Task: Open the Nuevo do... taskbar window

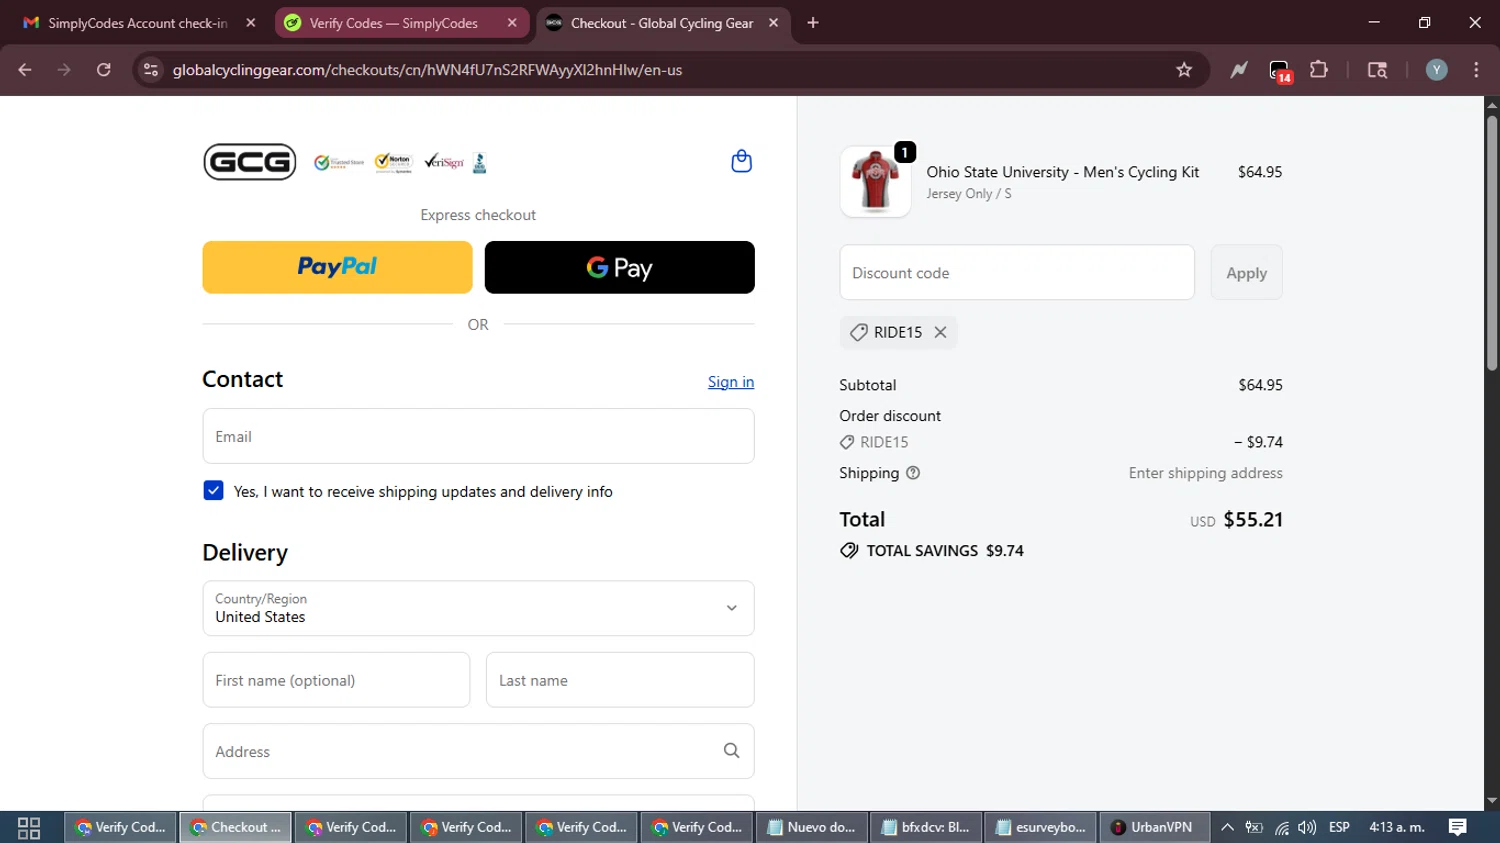Action: [811, 827]
